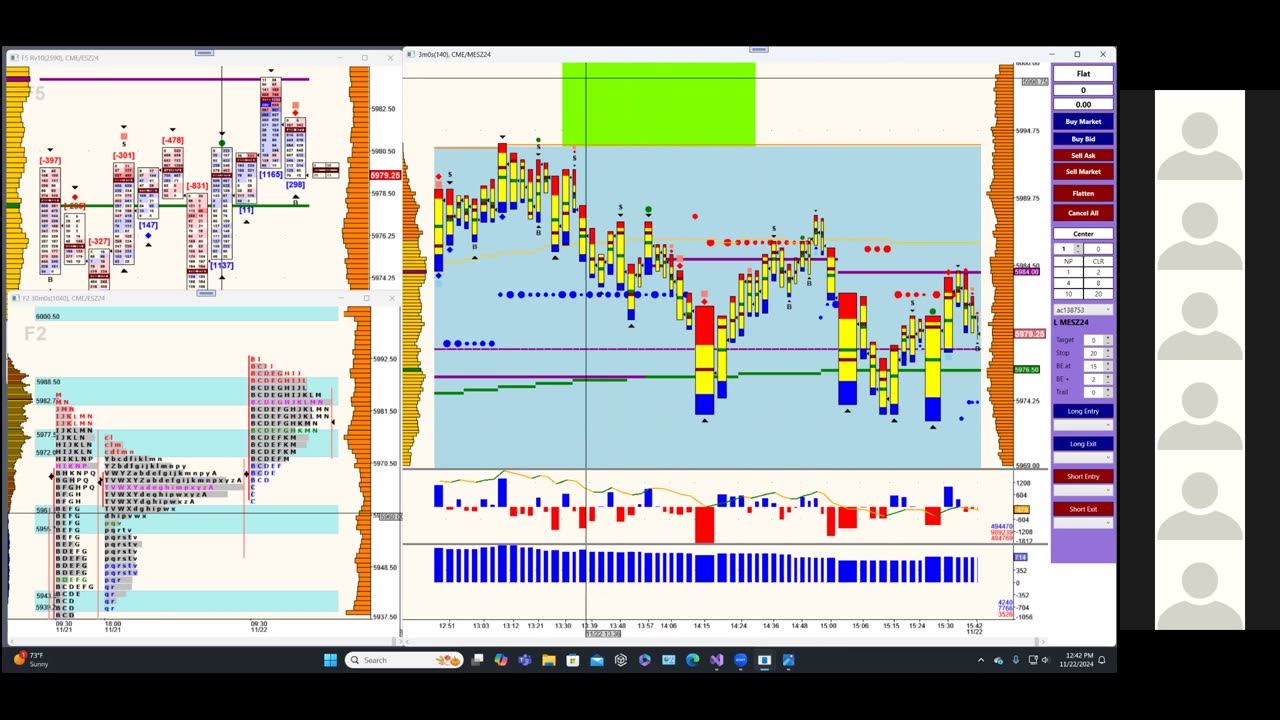
Task: Select quantity preset 10
Action: [1067, 294]
